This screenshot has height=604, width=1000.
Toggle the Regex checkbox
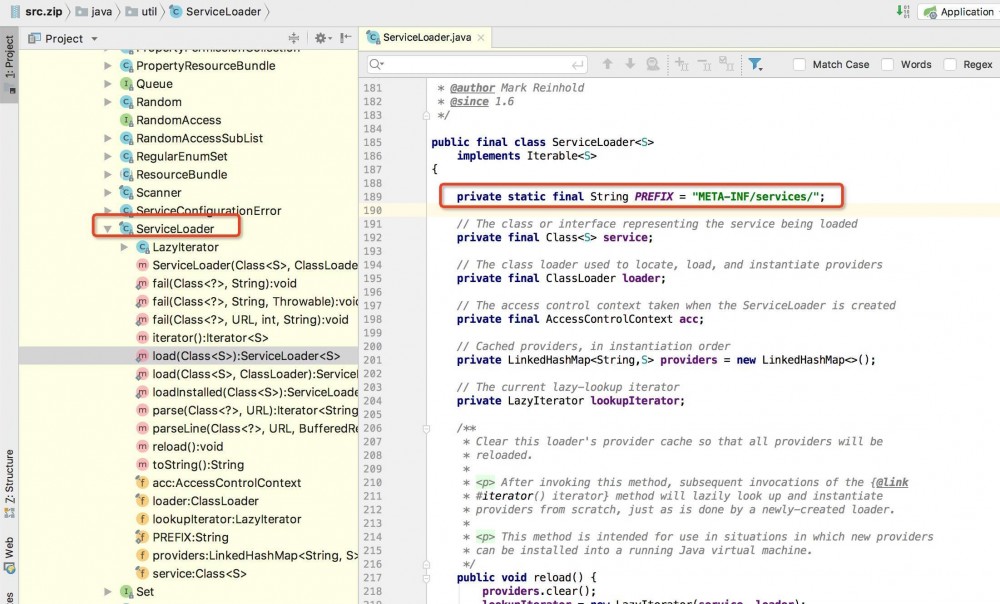click(x=949, y=64)
